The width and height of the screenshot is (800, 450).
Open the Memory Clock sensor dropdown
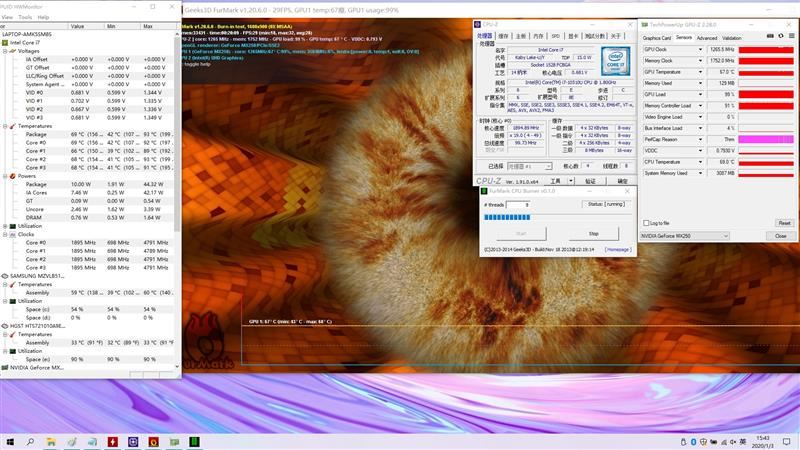(700, 61)
